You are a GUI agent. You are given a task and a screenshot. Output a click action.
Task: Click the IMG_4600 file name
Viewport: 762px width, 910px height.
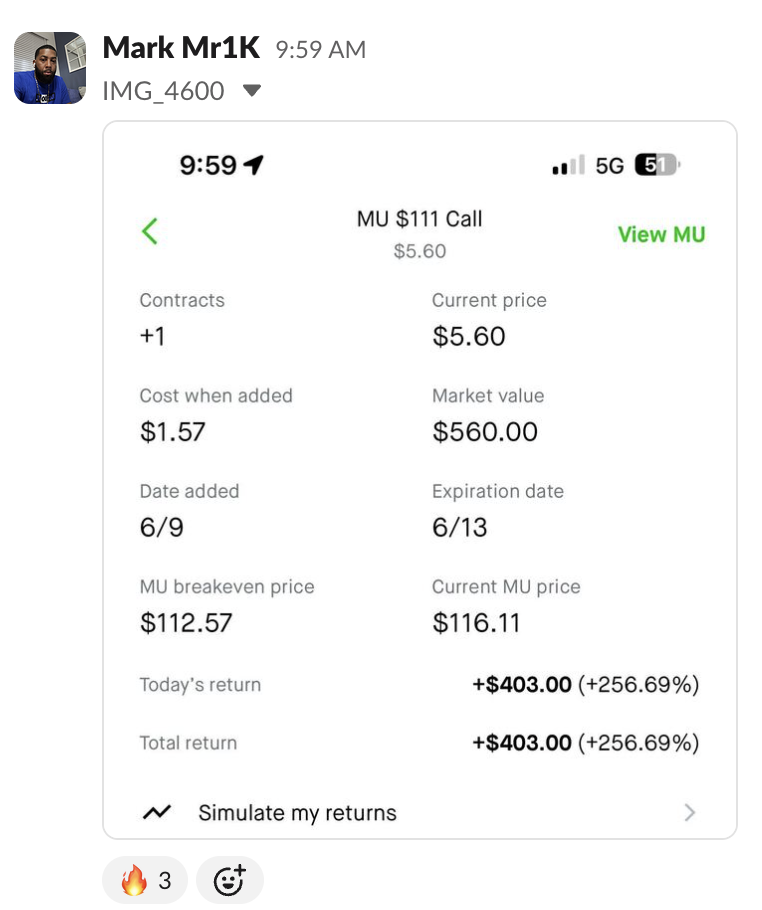(163, 92)
